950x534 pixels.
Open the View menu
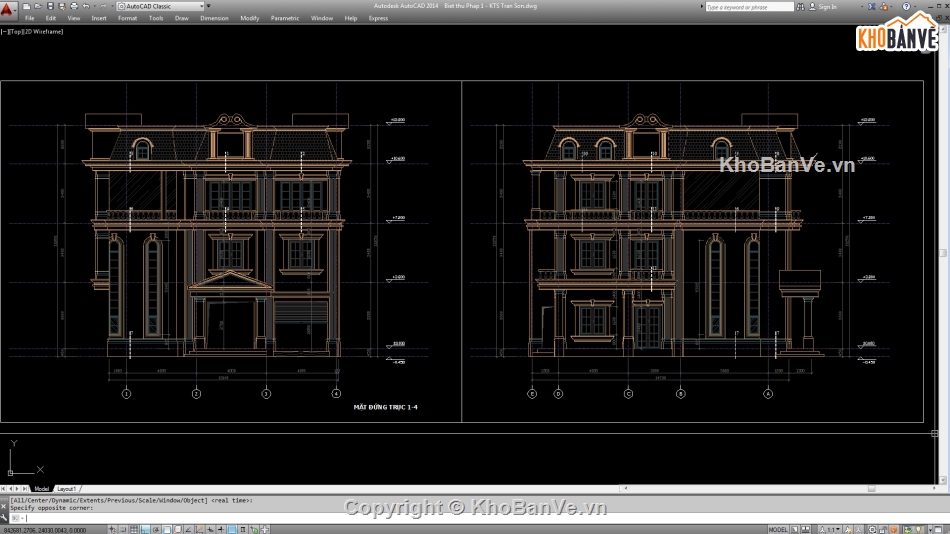(74, 18)
